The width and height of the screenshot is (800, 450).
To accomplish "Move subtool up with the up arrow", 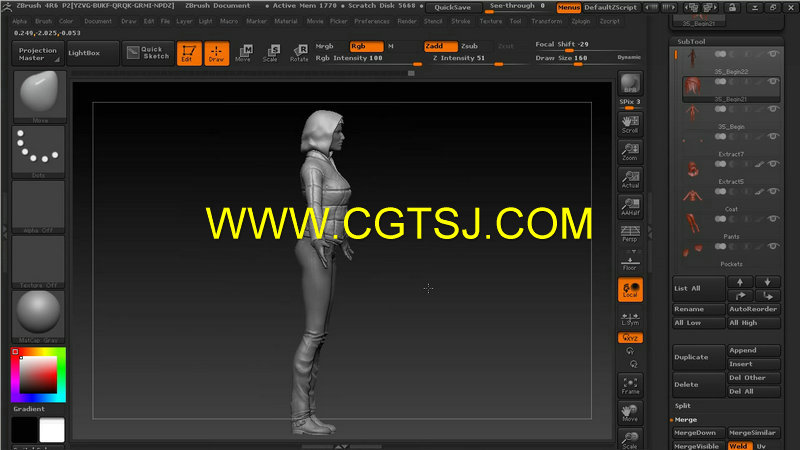I will (740, 282).
